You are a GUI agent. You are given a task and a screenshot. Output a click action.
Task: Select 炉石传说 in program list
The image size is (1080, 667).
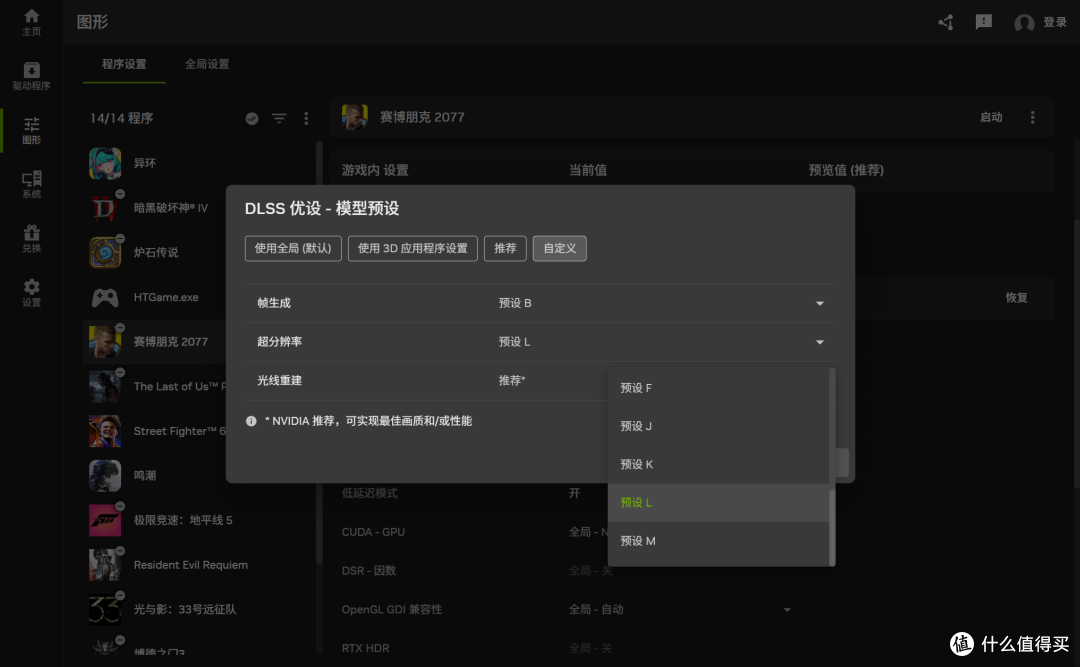point(157,252)
